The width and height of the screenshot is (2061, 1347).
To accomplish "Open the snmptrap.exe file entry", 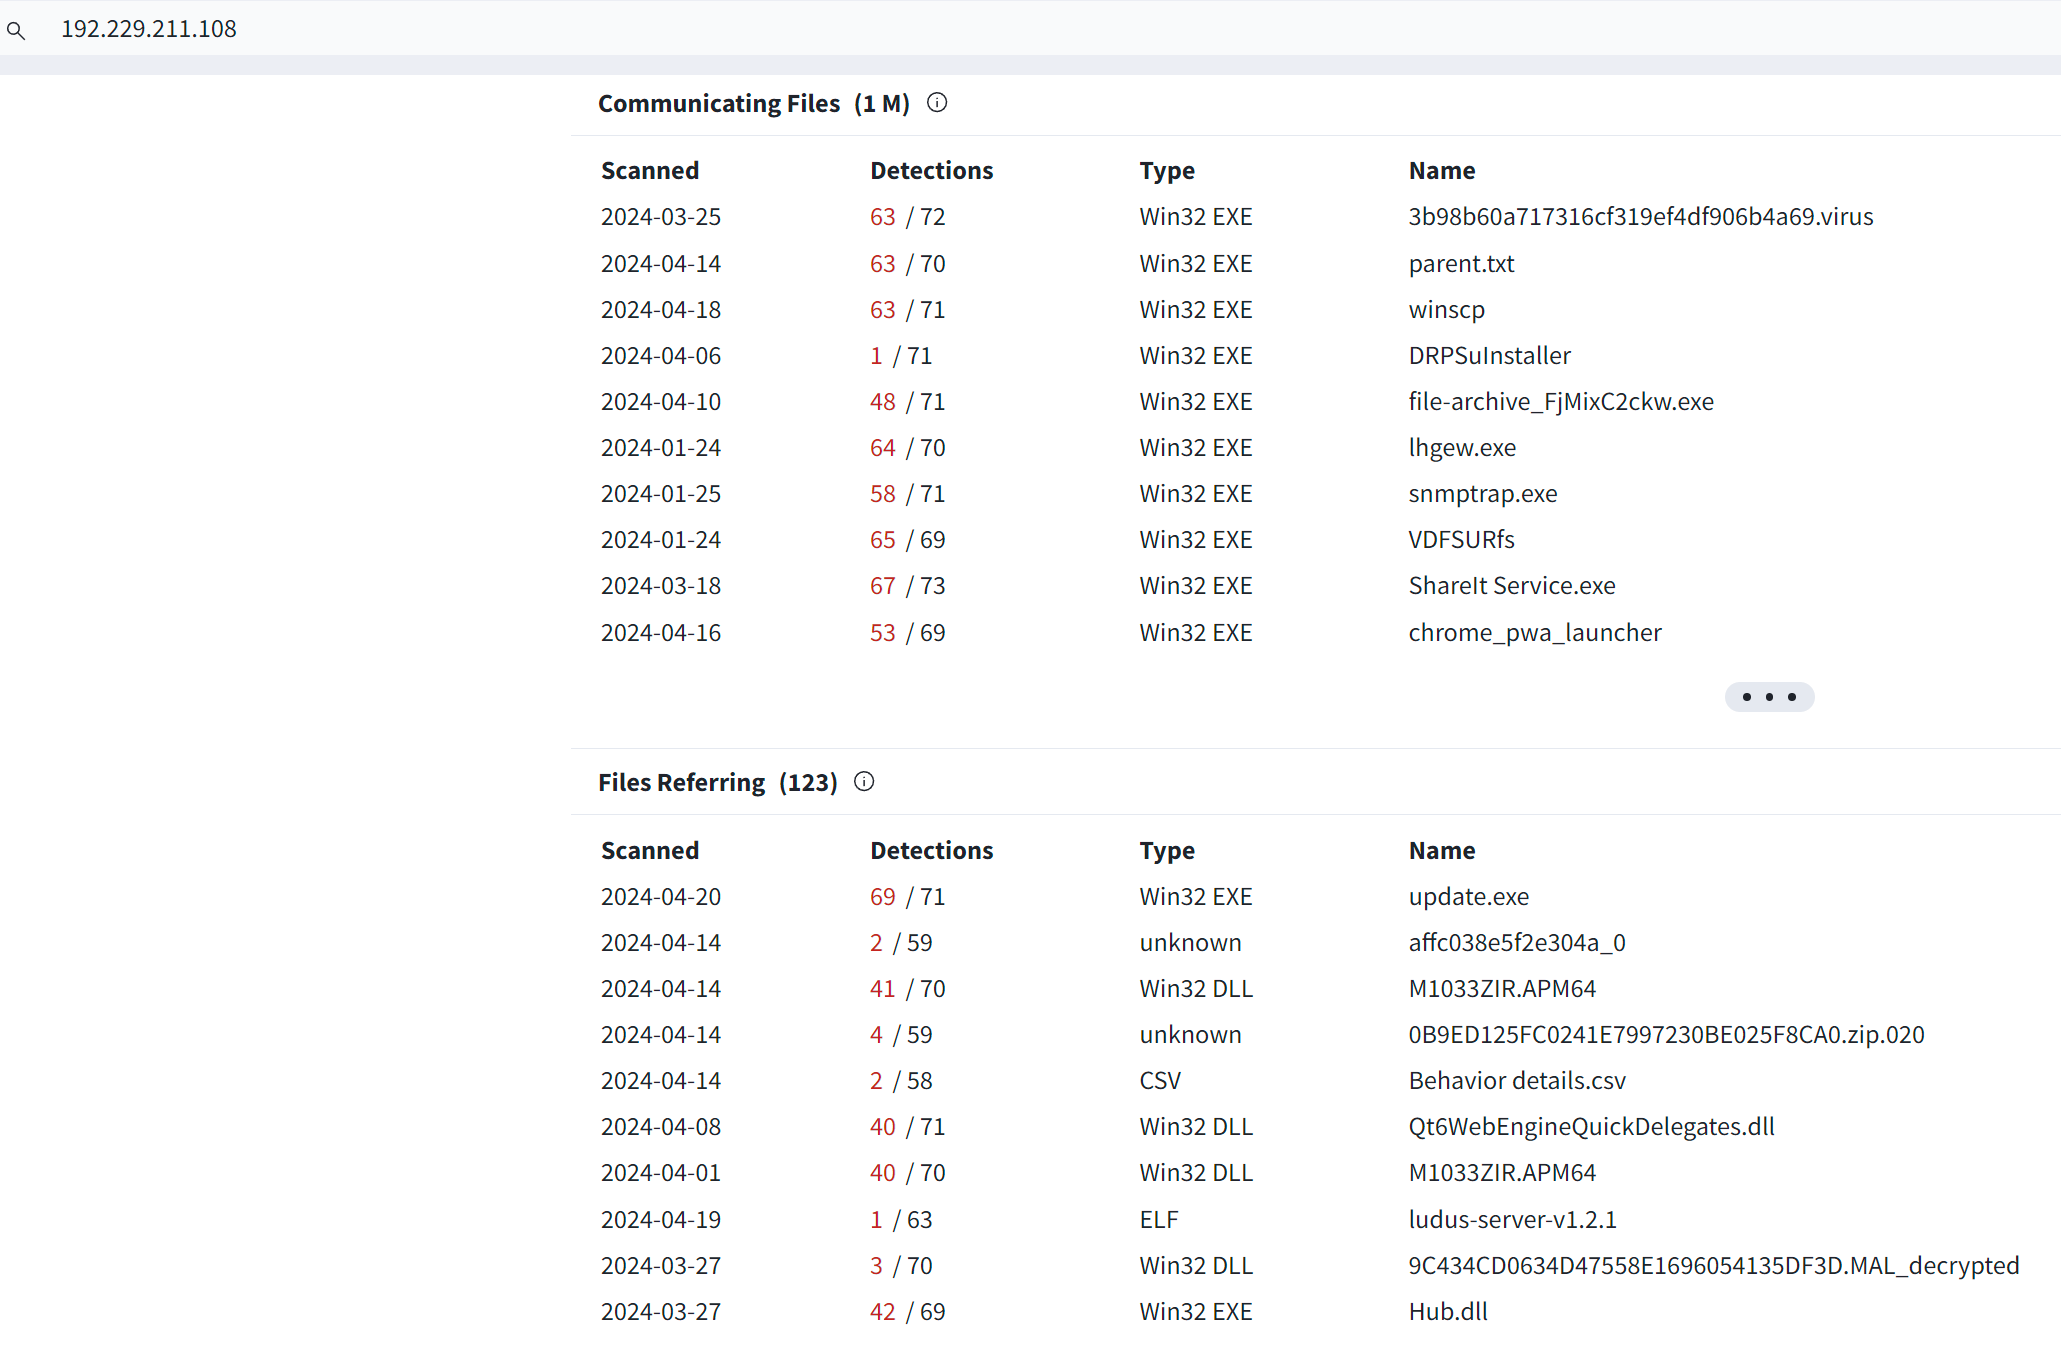I will [1483, 494].
